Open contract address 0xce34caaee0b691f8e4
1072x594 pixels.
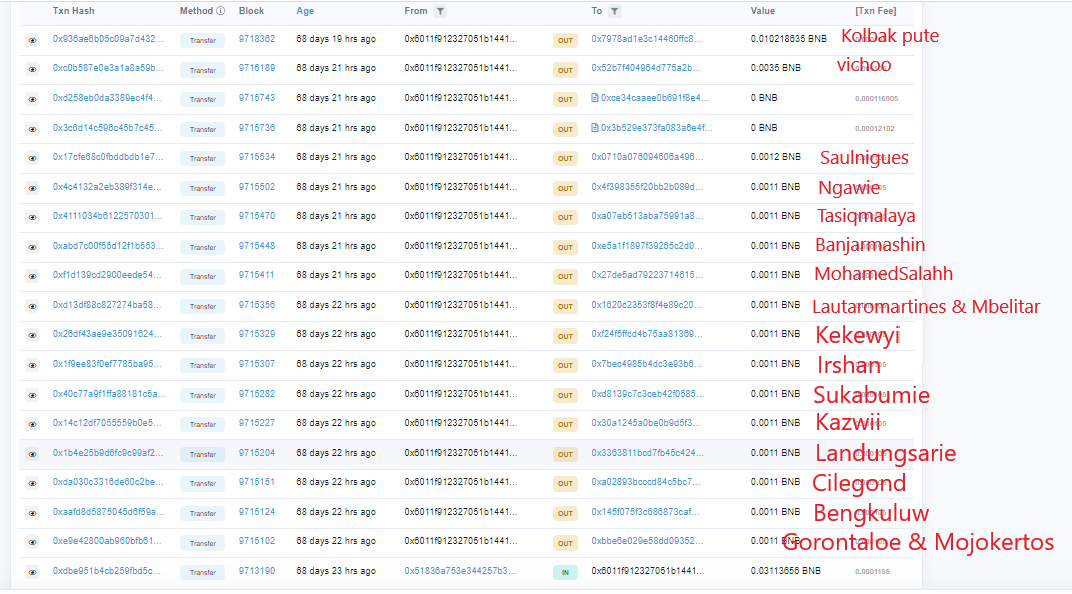[655, 98]
